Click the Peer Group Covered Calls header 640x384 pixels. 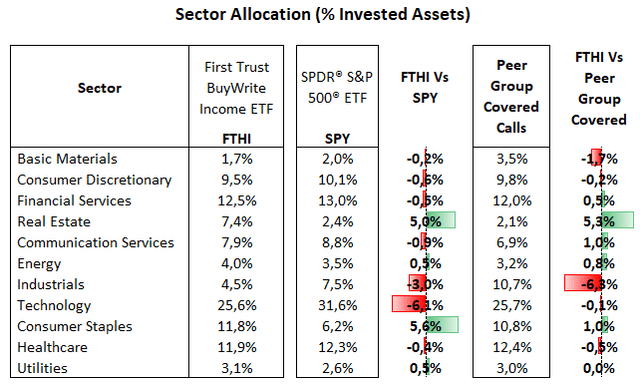(511, 96)
